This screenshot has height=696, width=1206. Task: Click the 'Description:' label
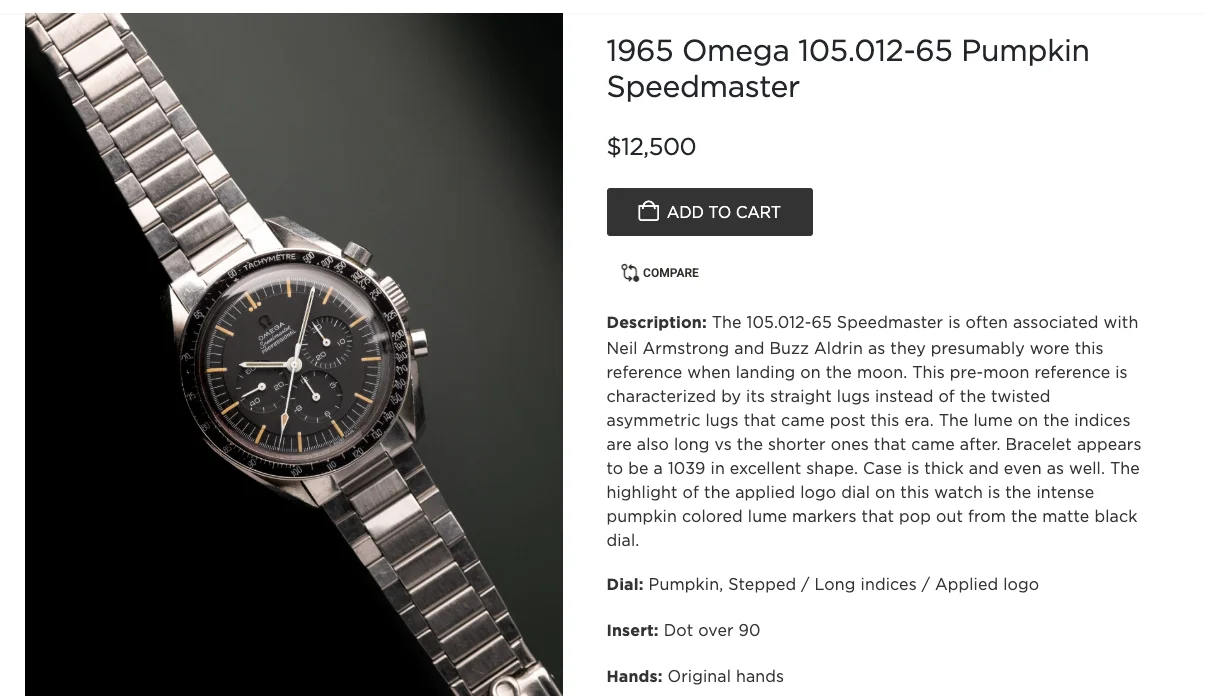pyautogui.click(x=656, y=322)
